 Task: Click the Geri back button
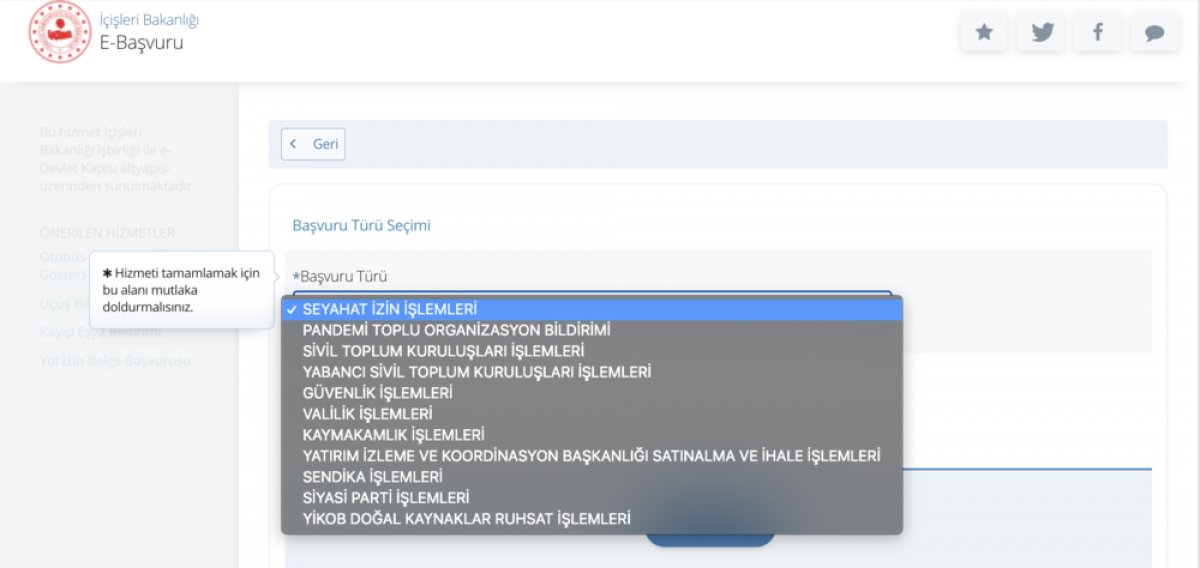[313, 144]
